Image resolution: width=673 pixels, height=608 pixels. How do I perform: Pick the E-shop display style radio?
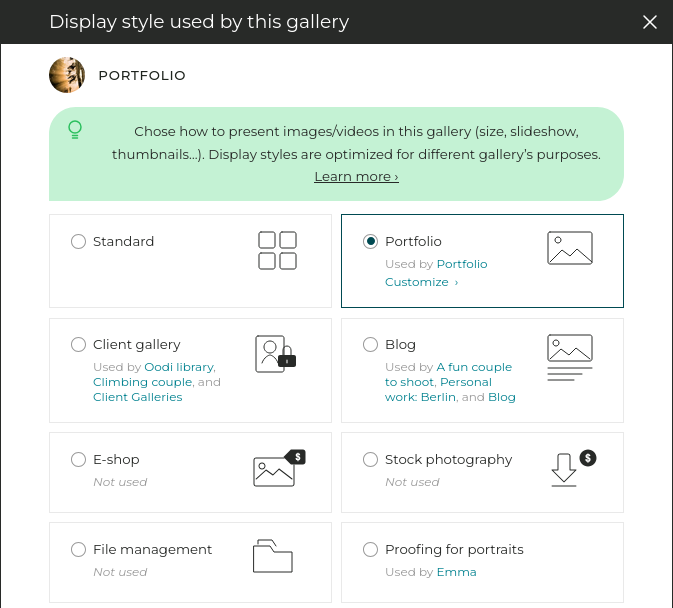click(x=78, y=459)
